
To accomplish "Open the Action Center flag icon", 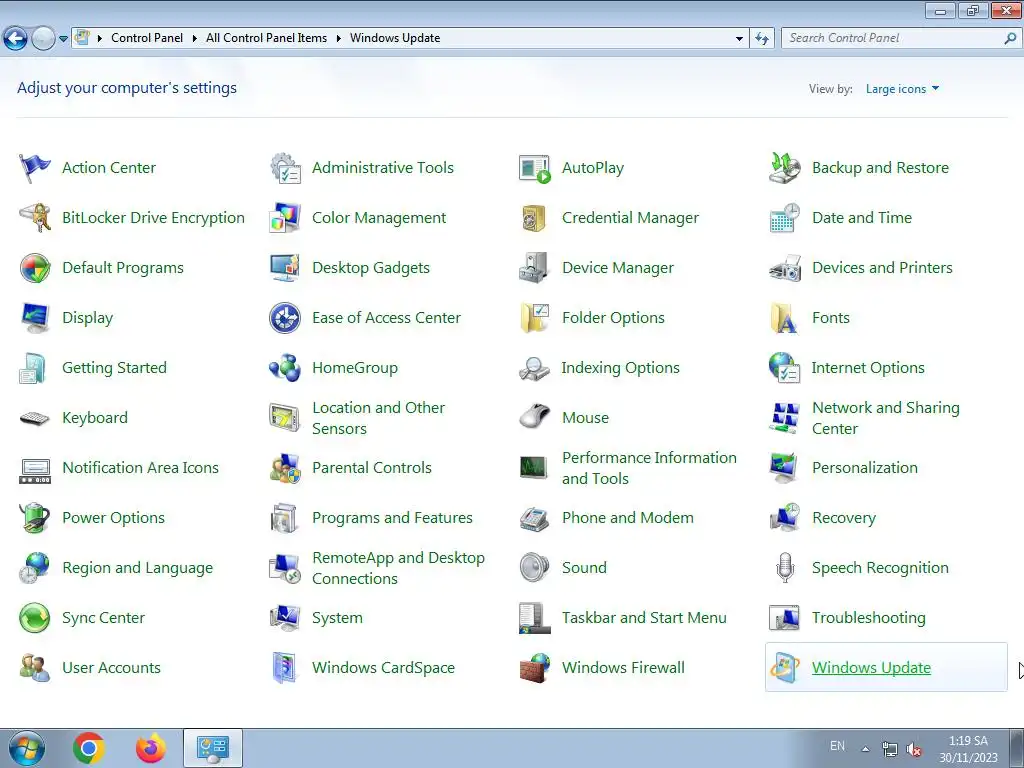I will click(x=35, y=168).
